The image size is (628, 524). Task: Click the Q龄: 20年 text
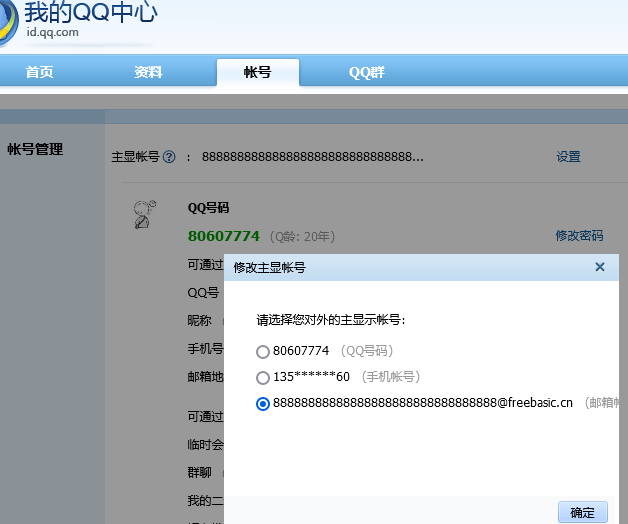pos(302,237)
